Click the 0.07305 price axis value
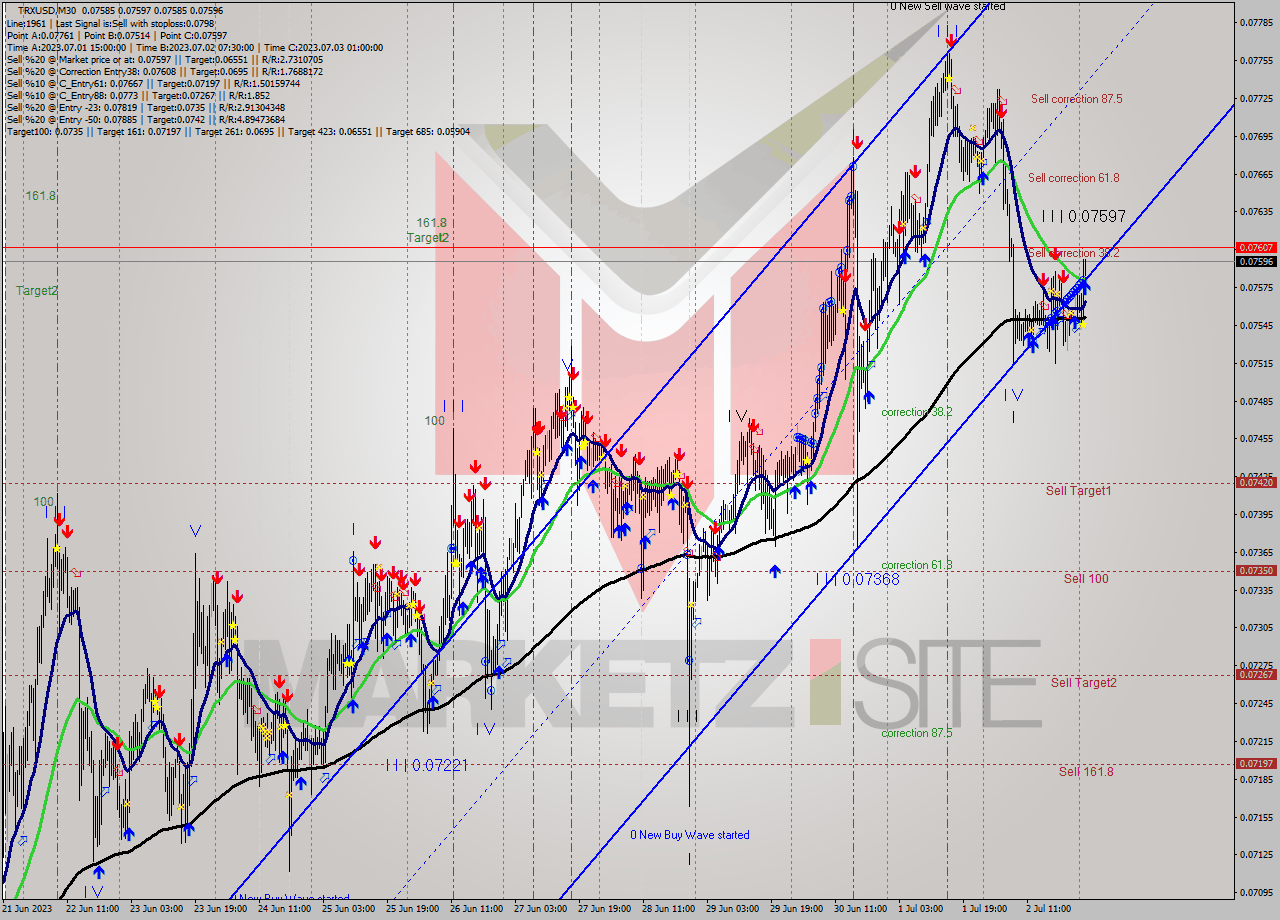1280x920 pixels. 1257,628
